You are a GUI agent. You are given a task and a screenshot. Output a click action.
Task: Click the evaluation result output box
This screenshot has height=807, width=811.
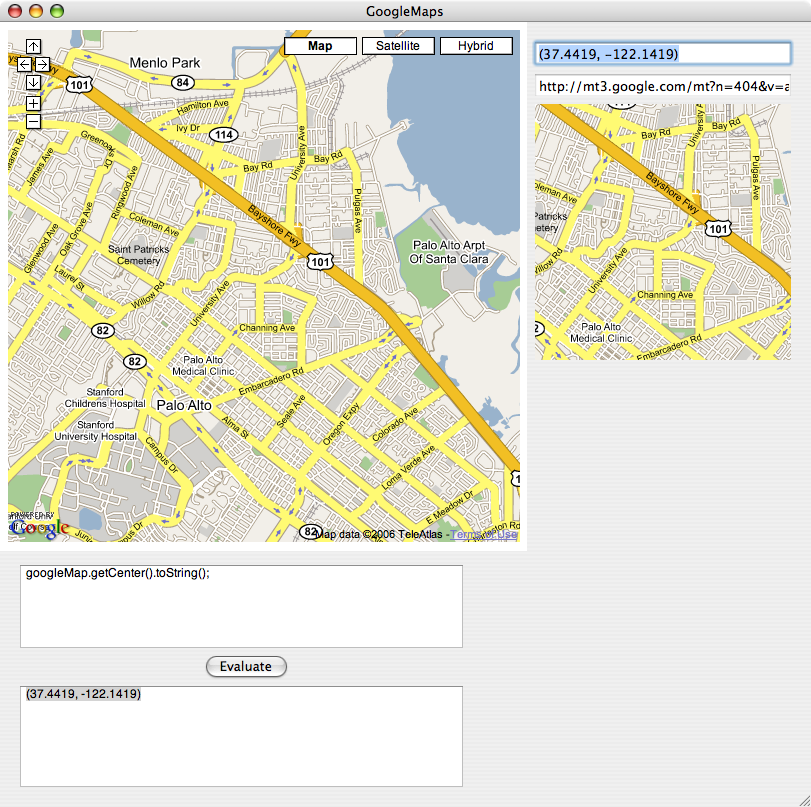(242, 737)
